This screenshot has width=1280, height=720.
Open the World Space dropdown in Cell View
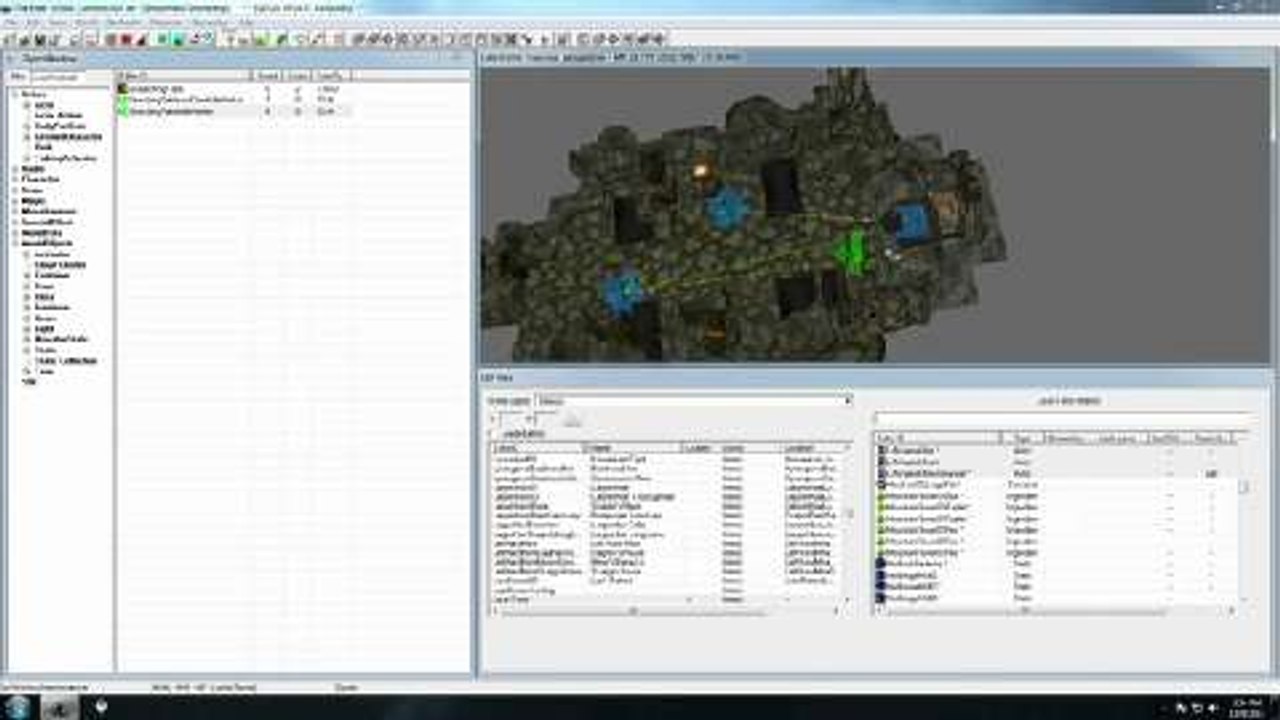coord(693,401)
